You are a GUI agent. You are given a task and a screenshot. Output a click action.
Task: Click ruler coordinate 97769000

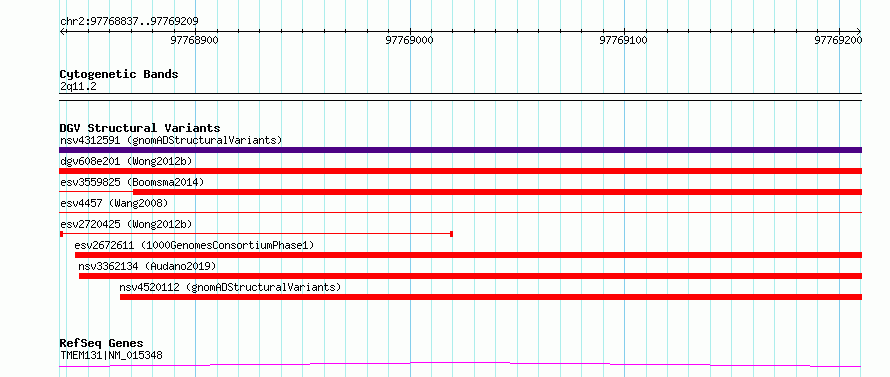pos(409,40)
